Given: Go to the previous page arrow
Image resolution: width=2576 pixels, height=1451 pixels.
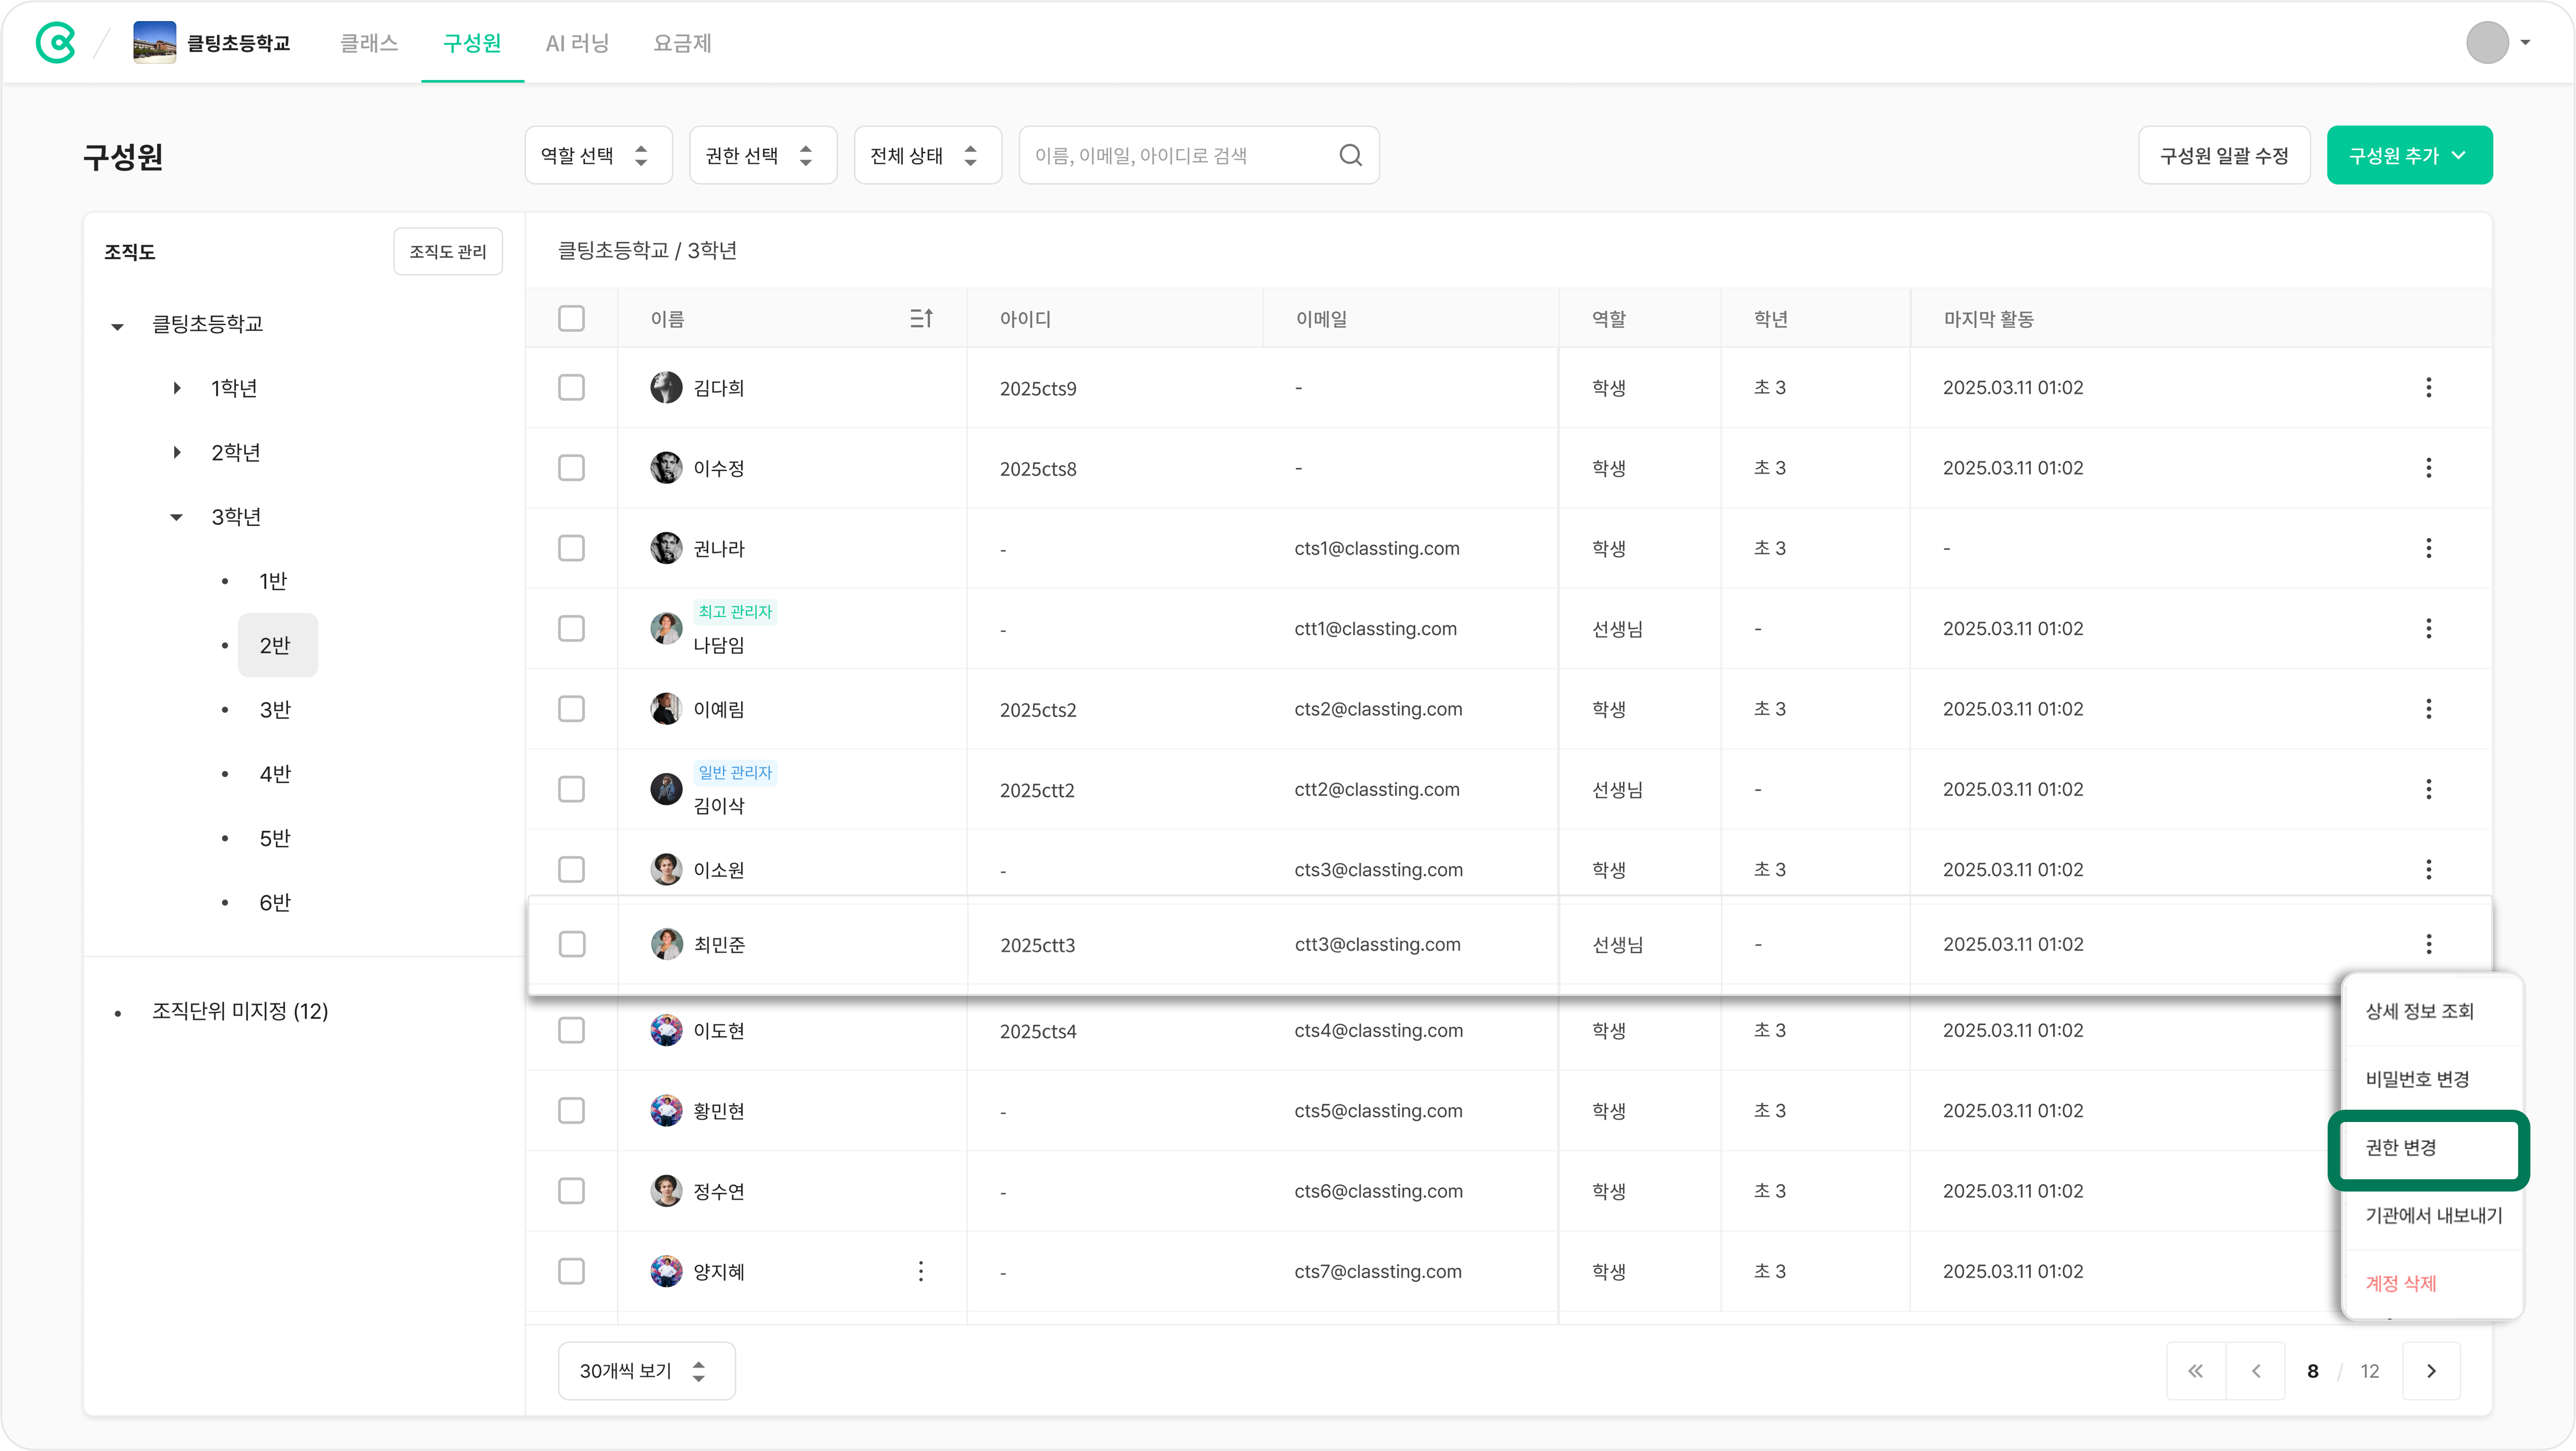Looking at the screenshot, I should click(2255, 1371).
